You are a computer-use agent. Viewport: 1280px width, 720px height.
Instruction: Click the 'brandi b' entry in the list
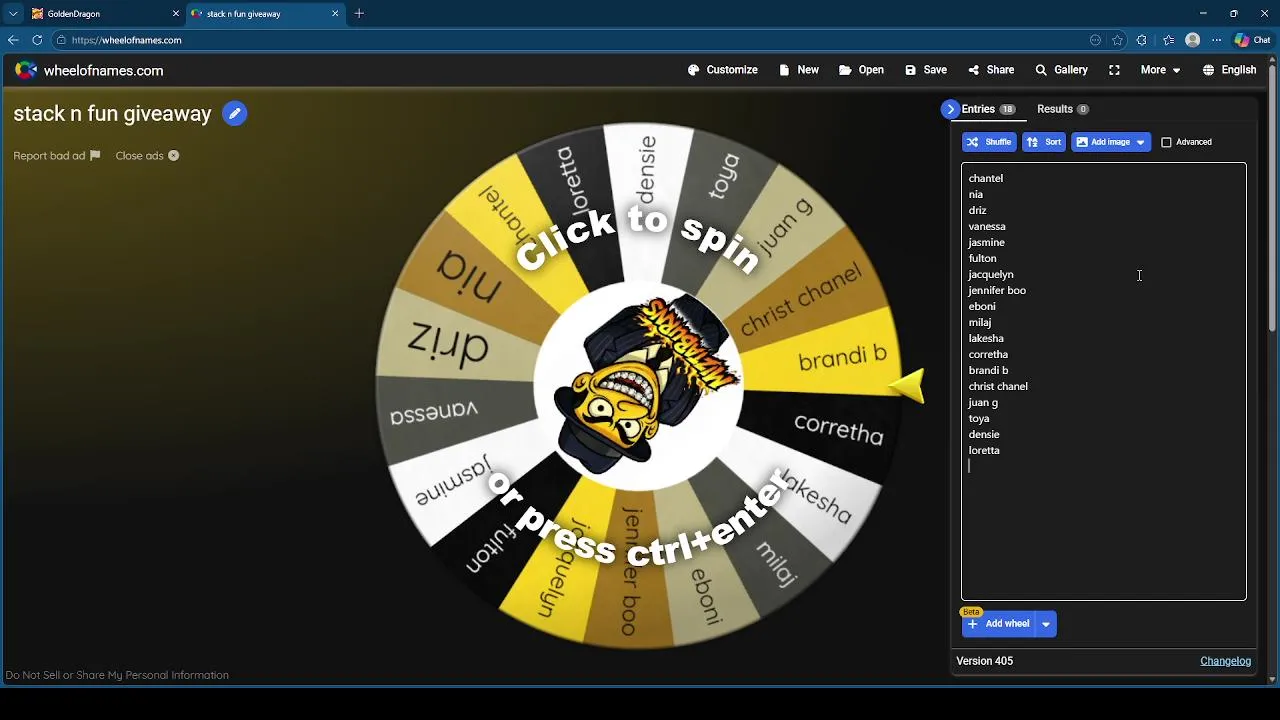(987, 370)
